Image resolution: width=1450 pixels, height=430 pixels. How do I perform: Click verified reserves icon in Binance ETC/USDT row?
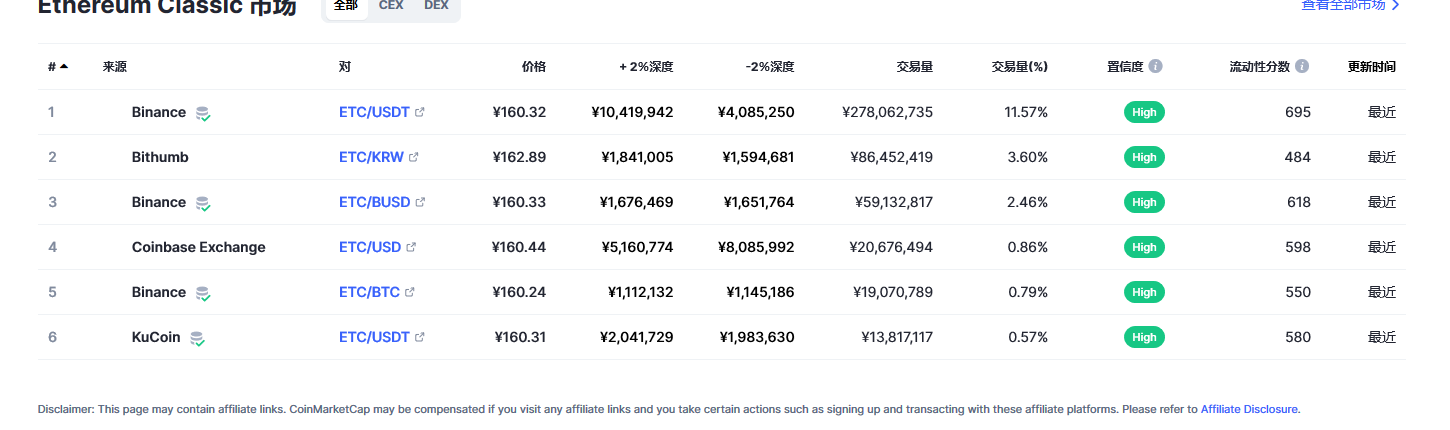(x=203, y=113)
